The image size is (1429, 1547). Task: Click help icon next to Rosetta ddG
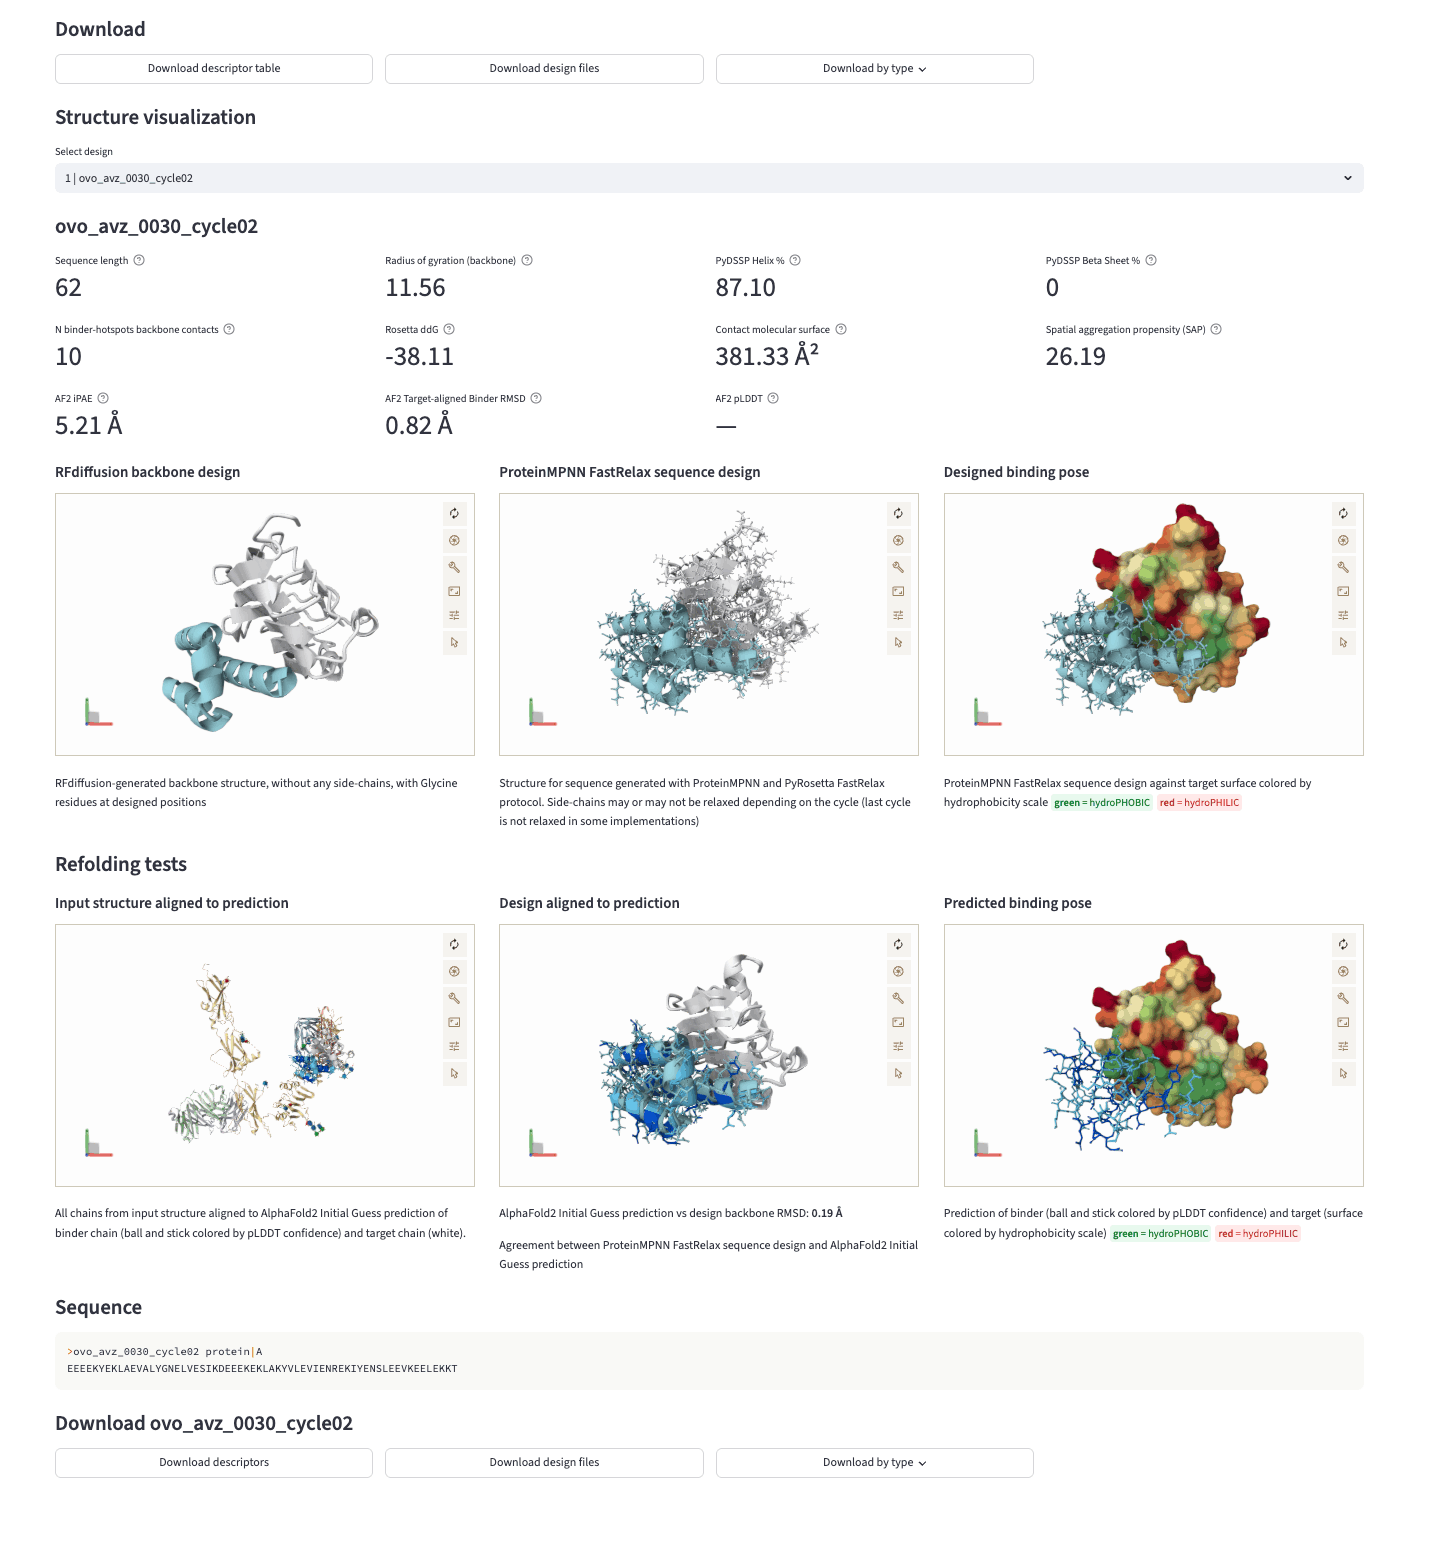click(x=449, y=329)
